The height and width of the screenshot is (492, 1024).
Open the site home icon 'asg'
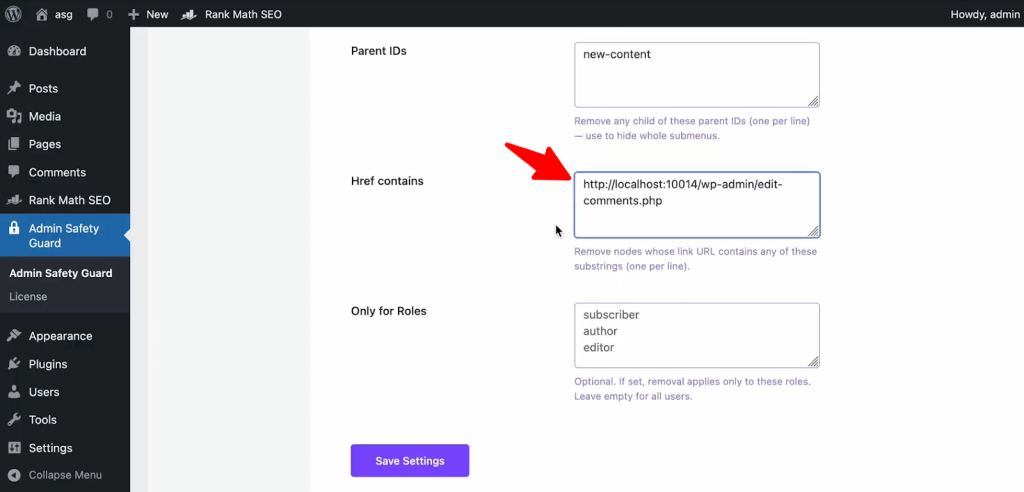pos(42,14)
